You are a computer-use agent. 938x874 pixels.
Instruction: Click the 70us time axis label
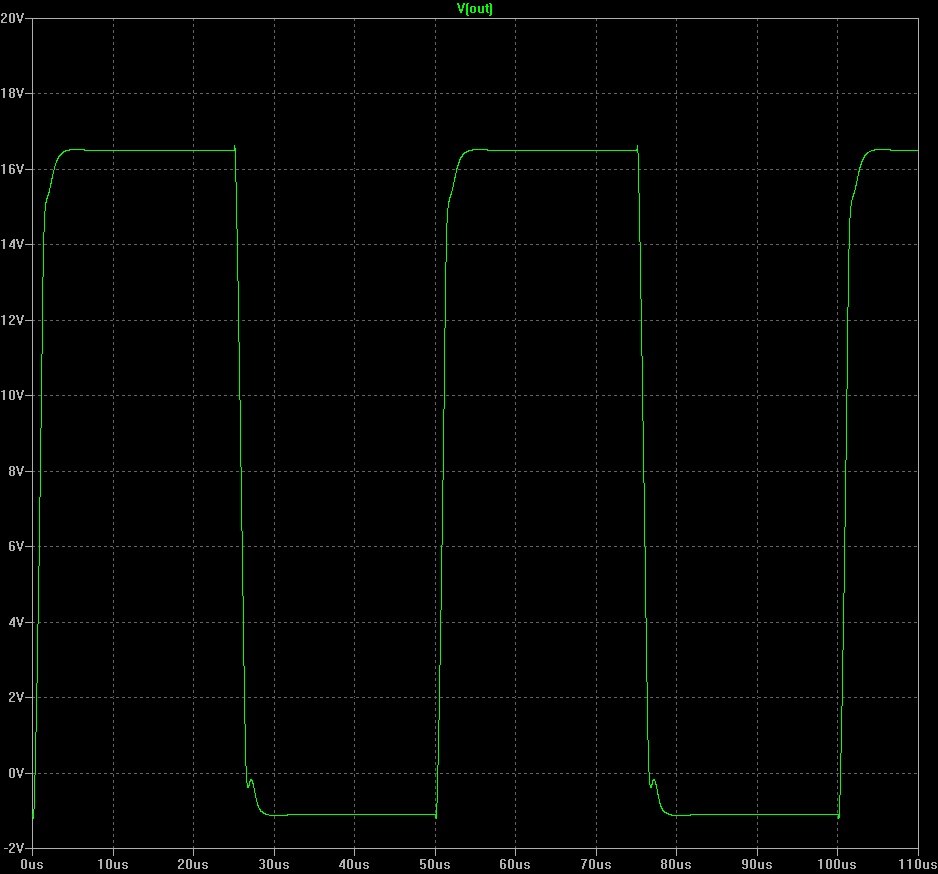pyautogui.click(x=596, y=864)
